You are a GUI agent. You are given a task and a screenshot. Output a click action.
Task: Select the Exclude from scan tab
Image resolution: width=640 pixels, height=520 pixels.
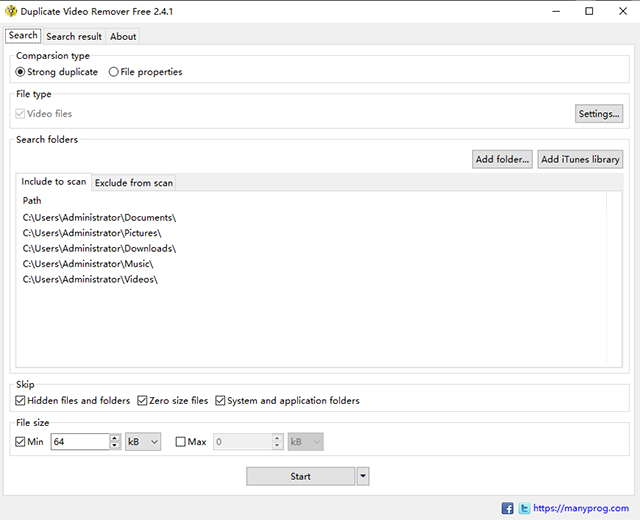[x=134, y=183]
